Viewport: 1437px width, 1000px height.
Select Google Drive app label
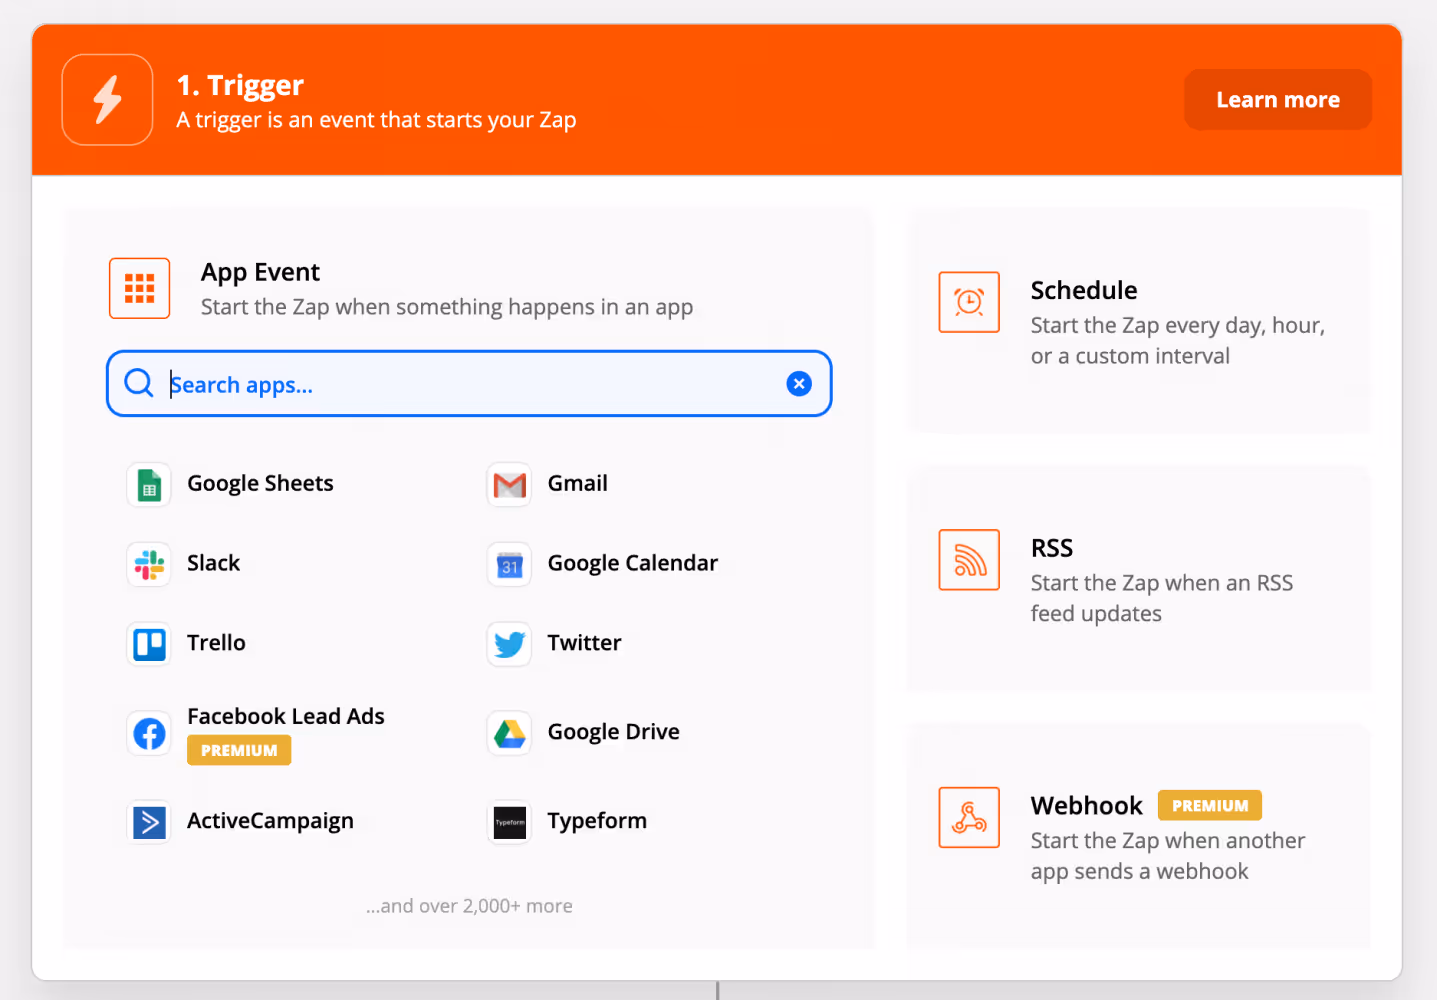tap(613, 732)
